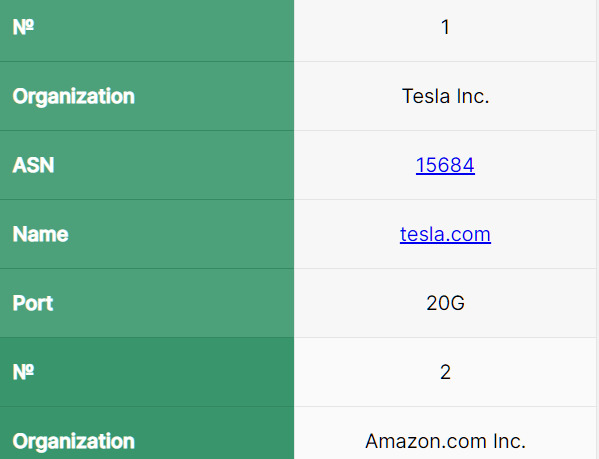The width and height of the screenshot is (599, 459).
Task: Click the Port header cell
Action: [x=147, y=303]
